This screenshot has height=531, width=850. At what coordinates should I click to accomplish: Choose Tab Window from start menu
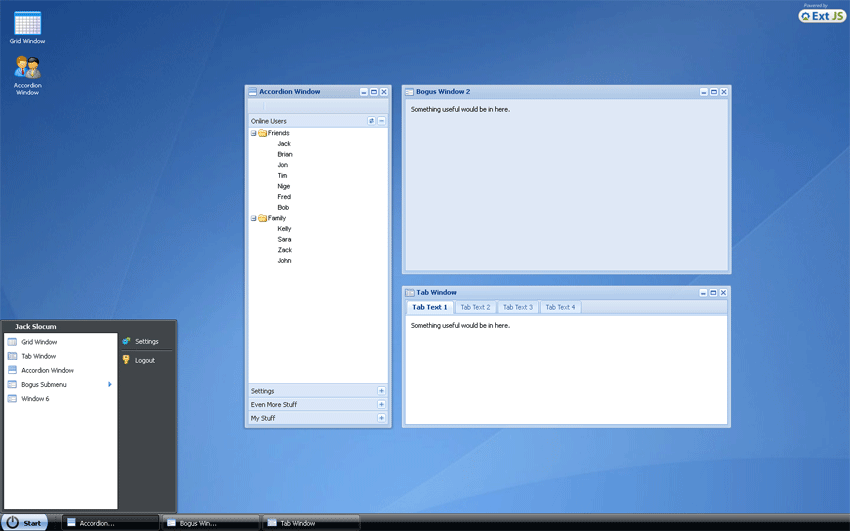click(60, 356)
